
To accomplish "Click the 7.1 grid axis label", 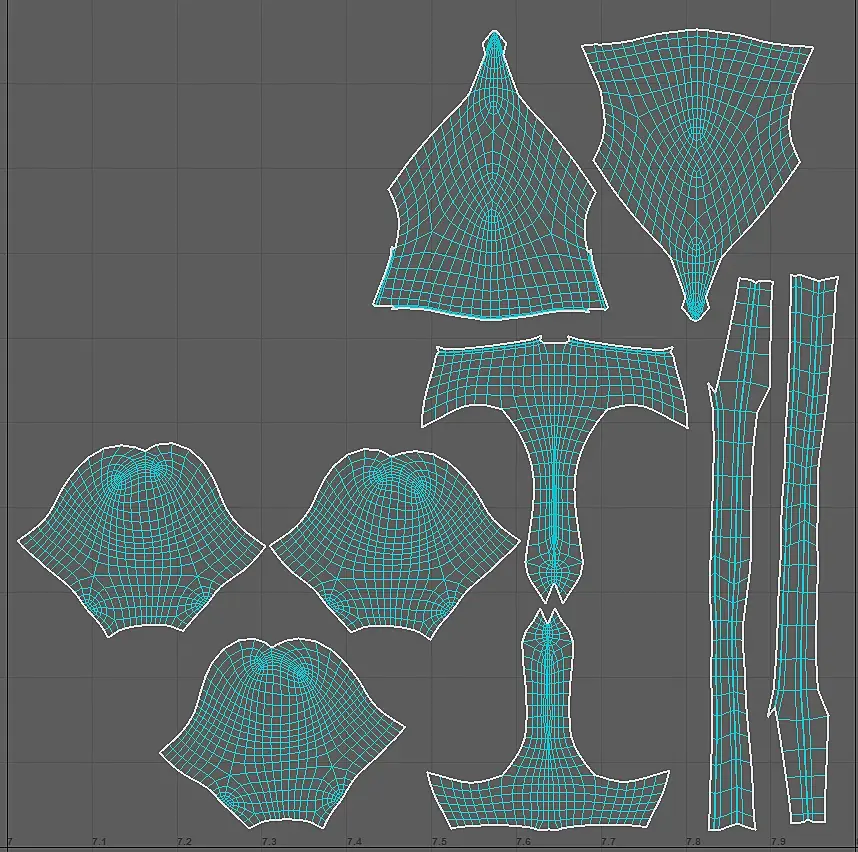I will [x=99, y=841].
